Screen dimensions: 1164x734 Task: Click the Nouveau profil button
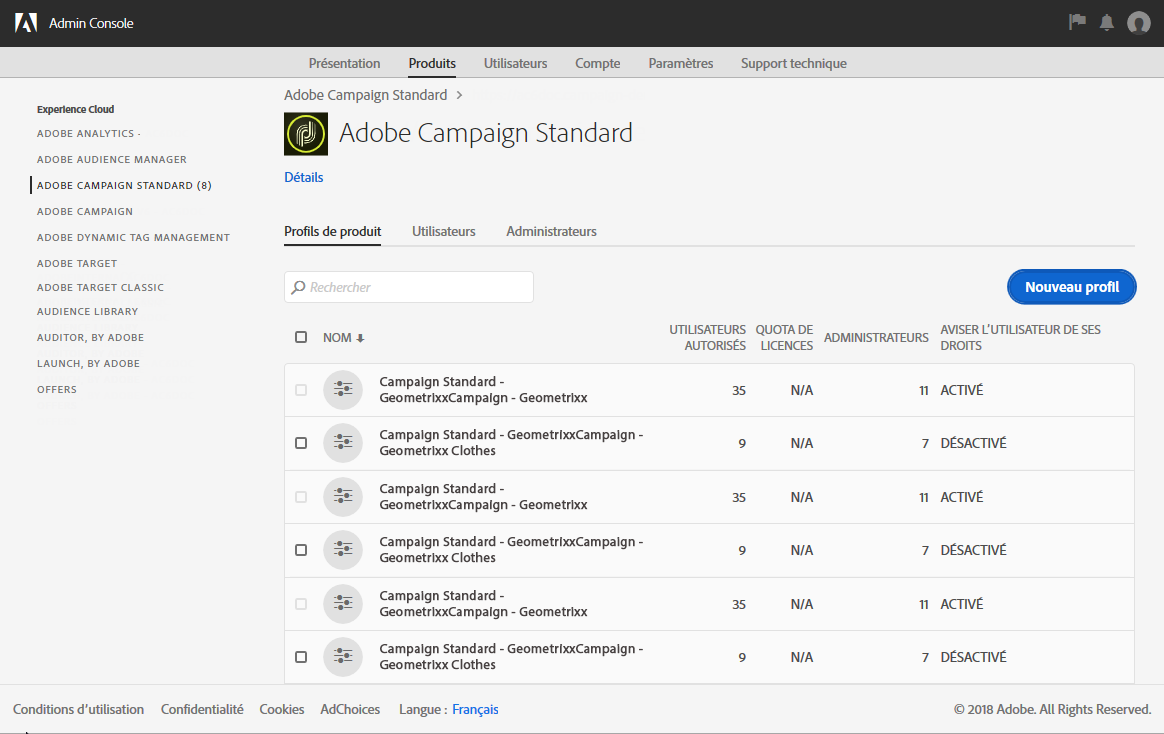tap(1071, 287)
